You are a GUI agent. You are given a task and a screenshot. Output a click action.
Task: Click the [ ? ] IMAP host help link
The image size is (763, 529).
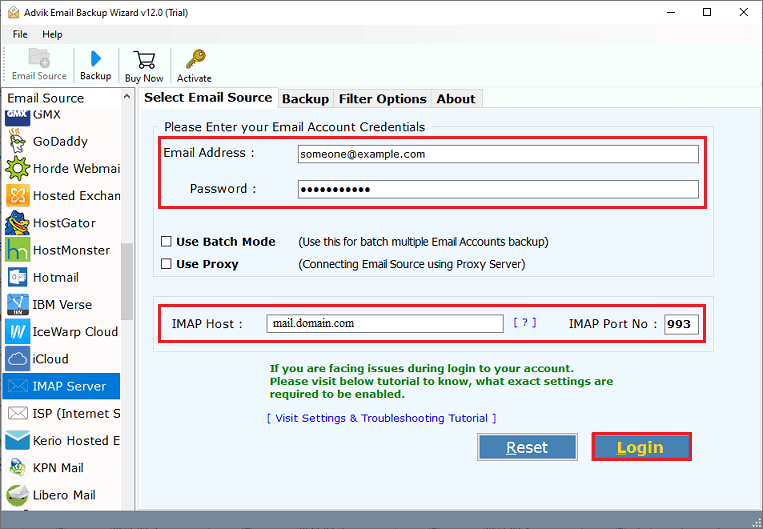[525, 322]
